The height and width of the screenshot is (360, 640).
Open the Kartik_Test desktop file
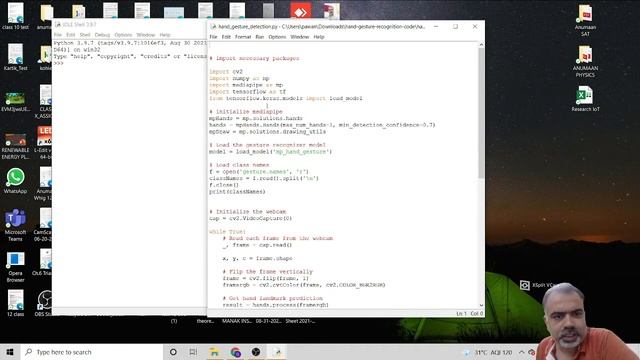pos(16,57)
